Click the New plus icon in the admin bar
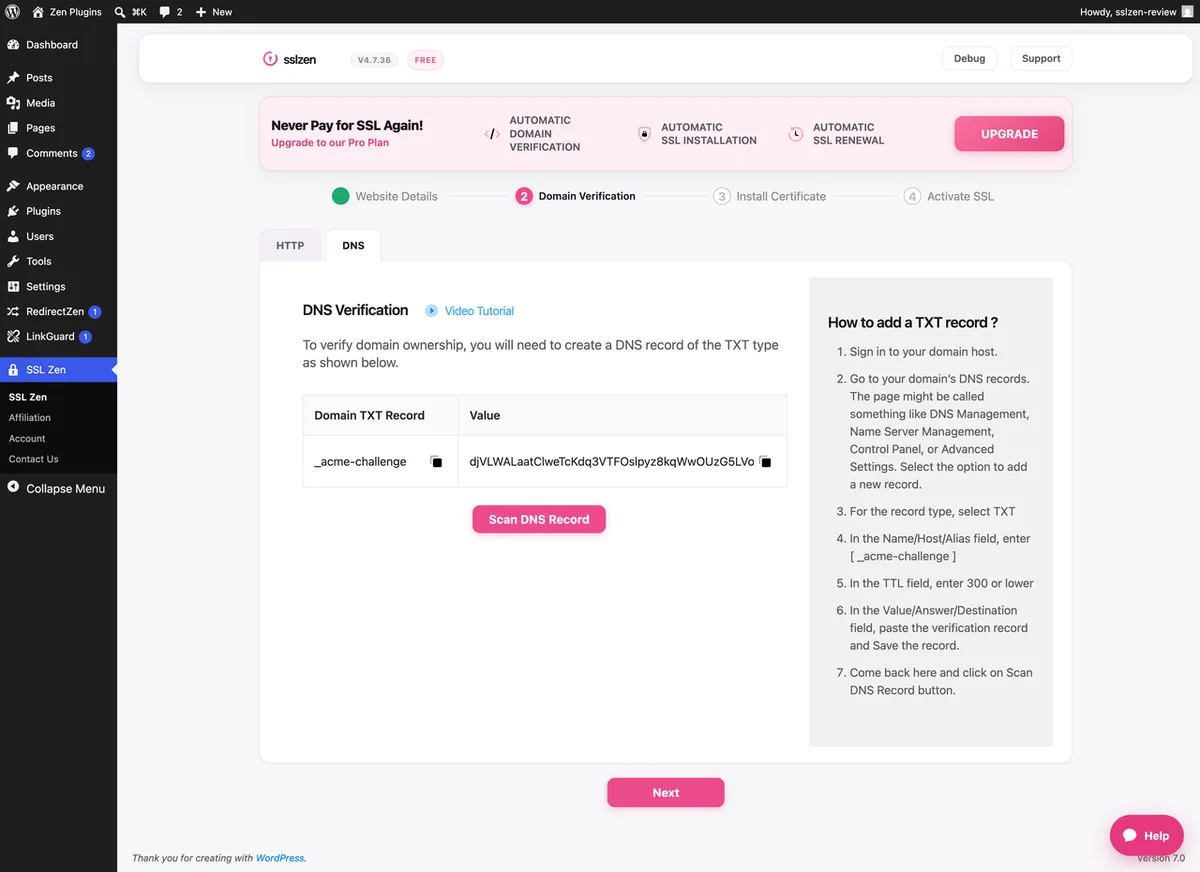 200,12
